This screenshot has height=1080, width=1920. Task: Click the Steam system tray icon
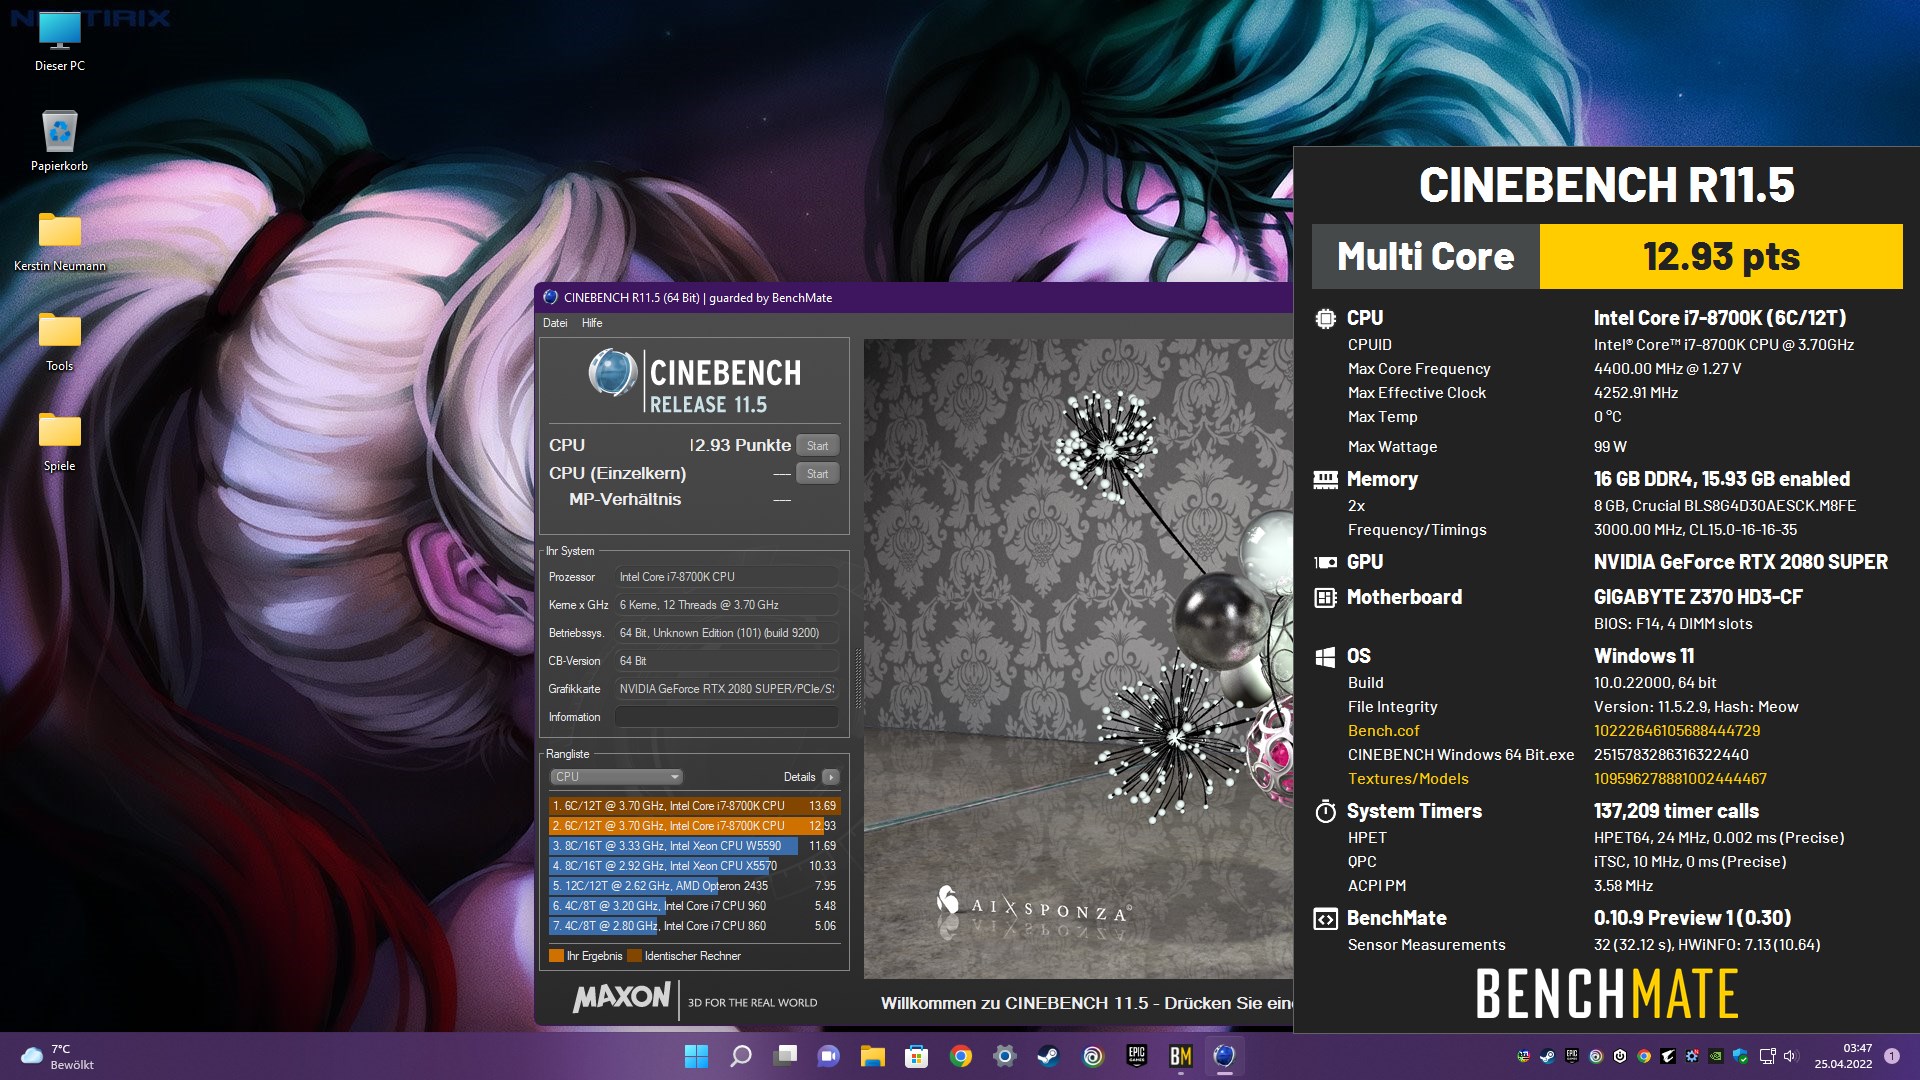(1547, 1056)
